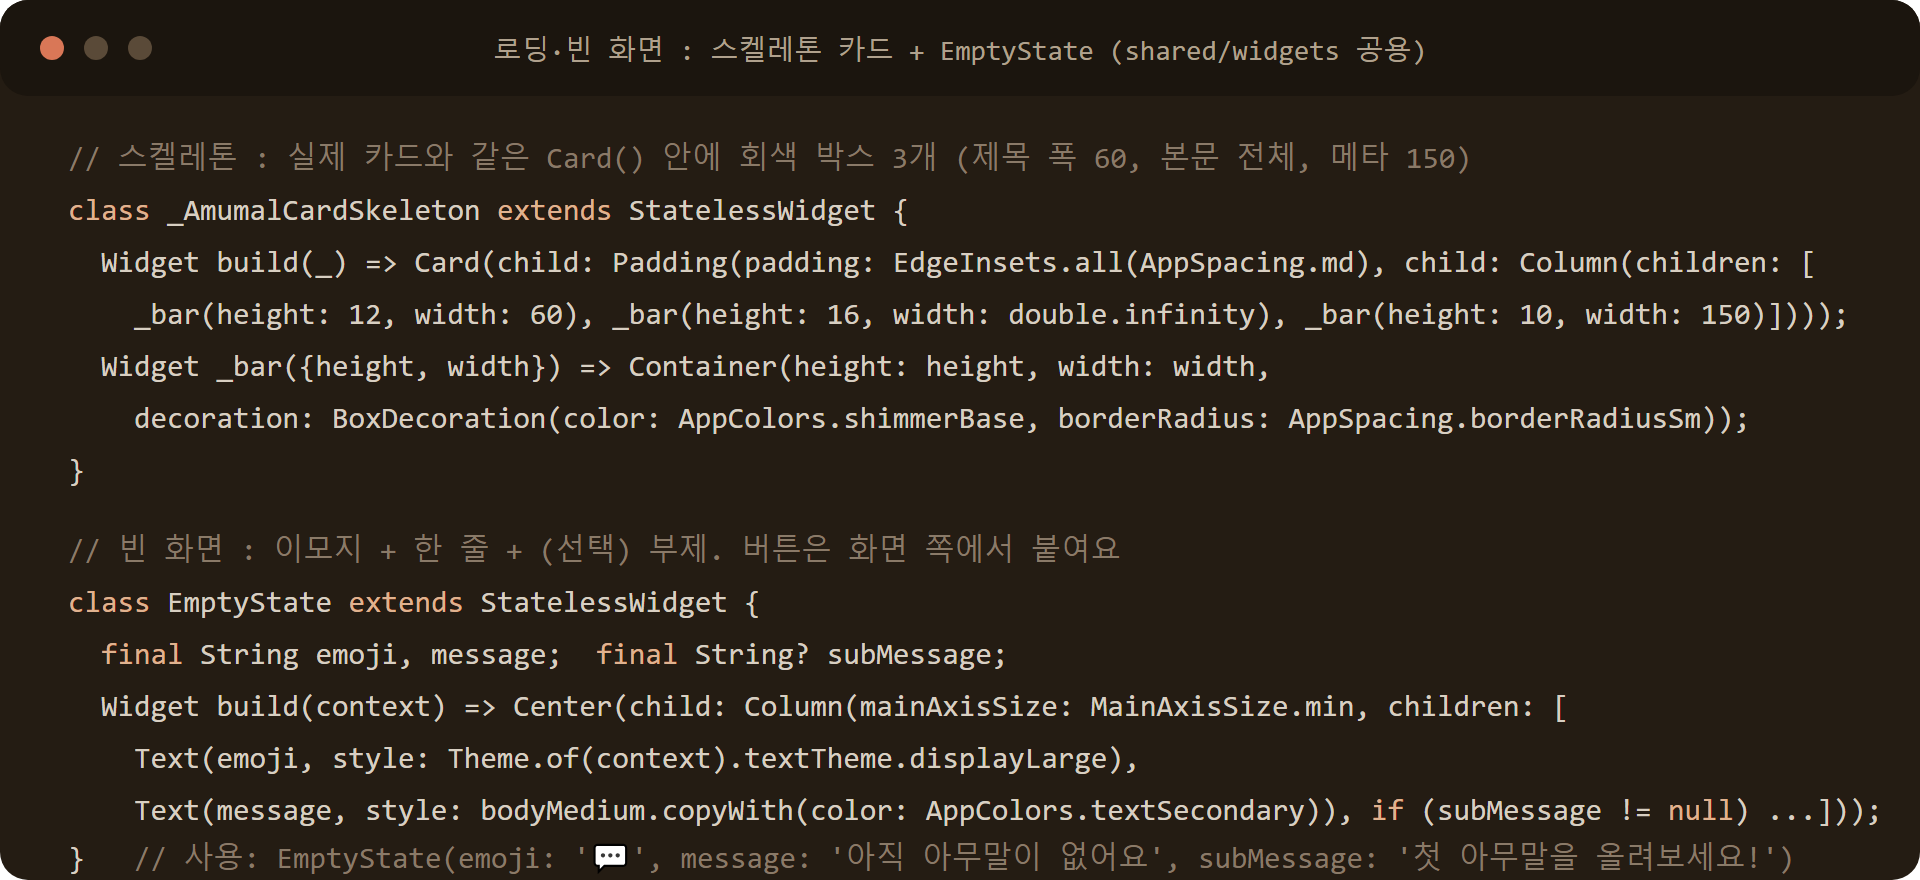
Task: Click 'AppSpacing.borderRadiusSm' in the decoration line
Action: pos(1494,419)
